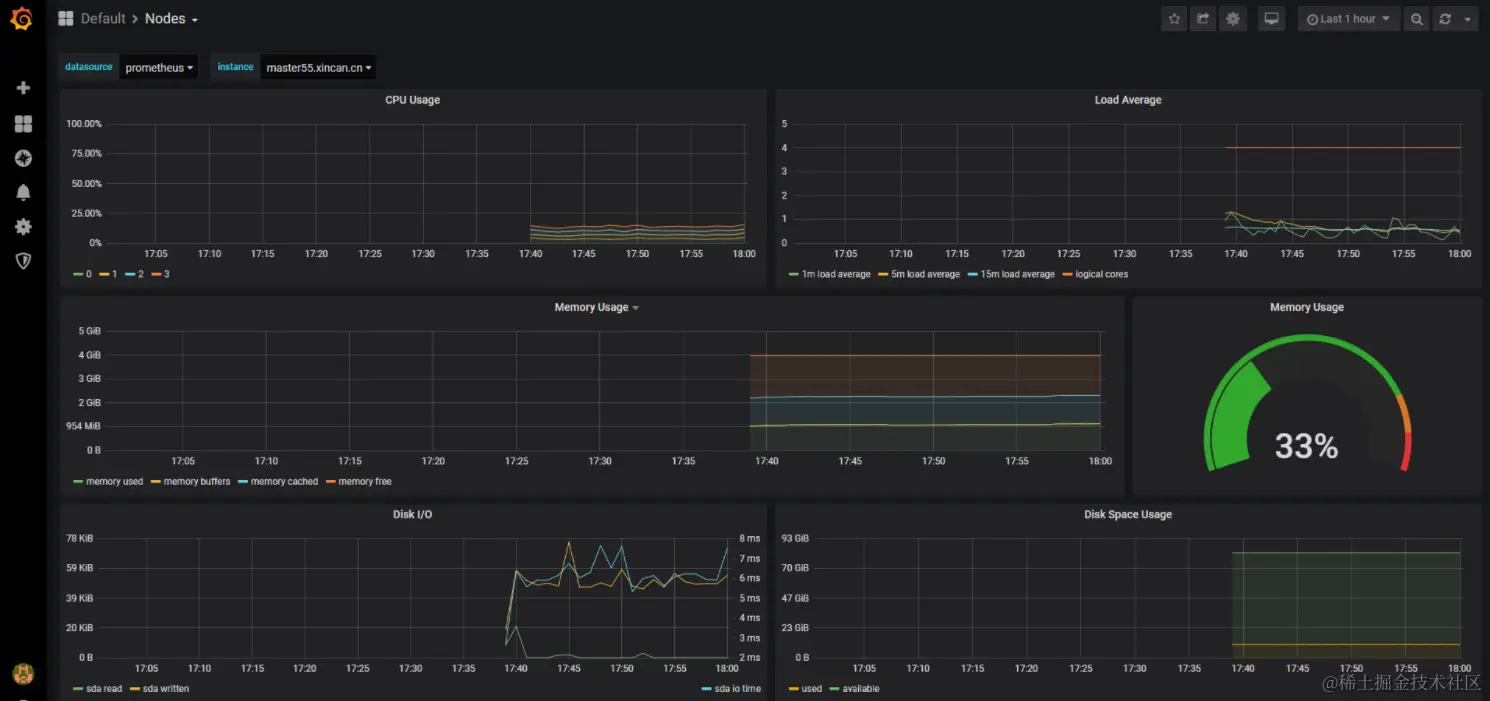This screenshot has height=701, width=1490.
Task: Star this dashboard as favorite
Action: pos(1174,19)
